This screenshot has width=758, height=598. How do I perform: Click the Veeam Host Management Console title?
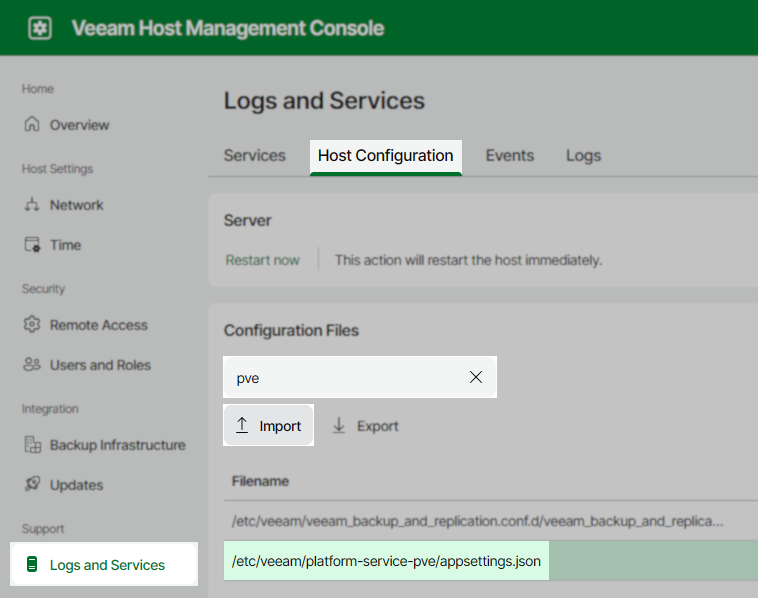pyautogui.click(x=228, y=28)
